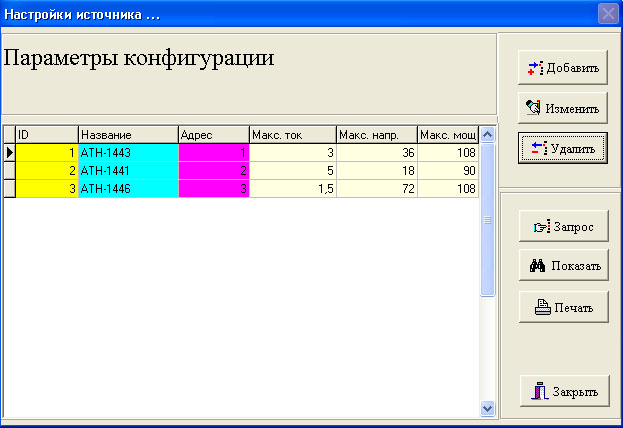Click max power value 90
Screen dimensions: 623x428
[x=448, y=170]
